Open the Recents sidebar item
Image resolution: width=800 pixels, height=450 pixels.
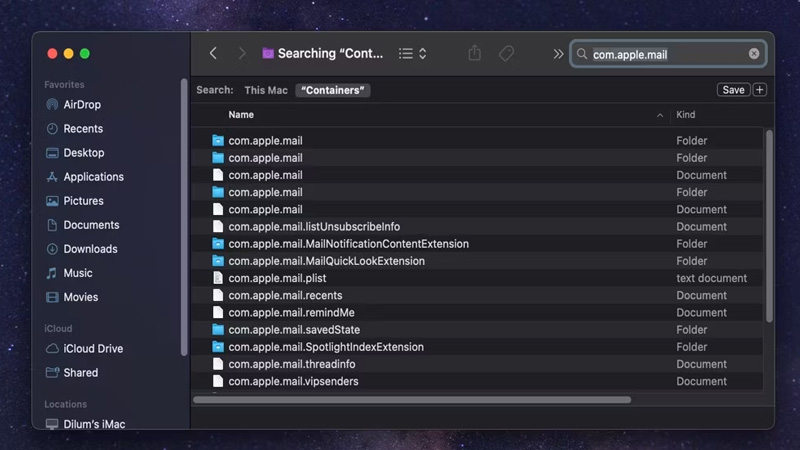tap(82, 129)
